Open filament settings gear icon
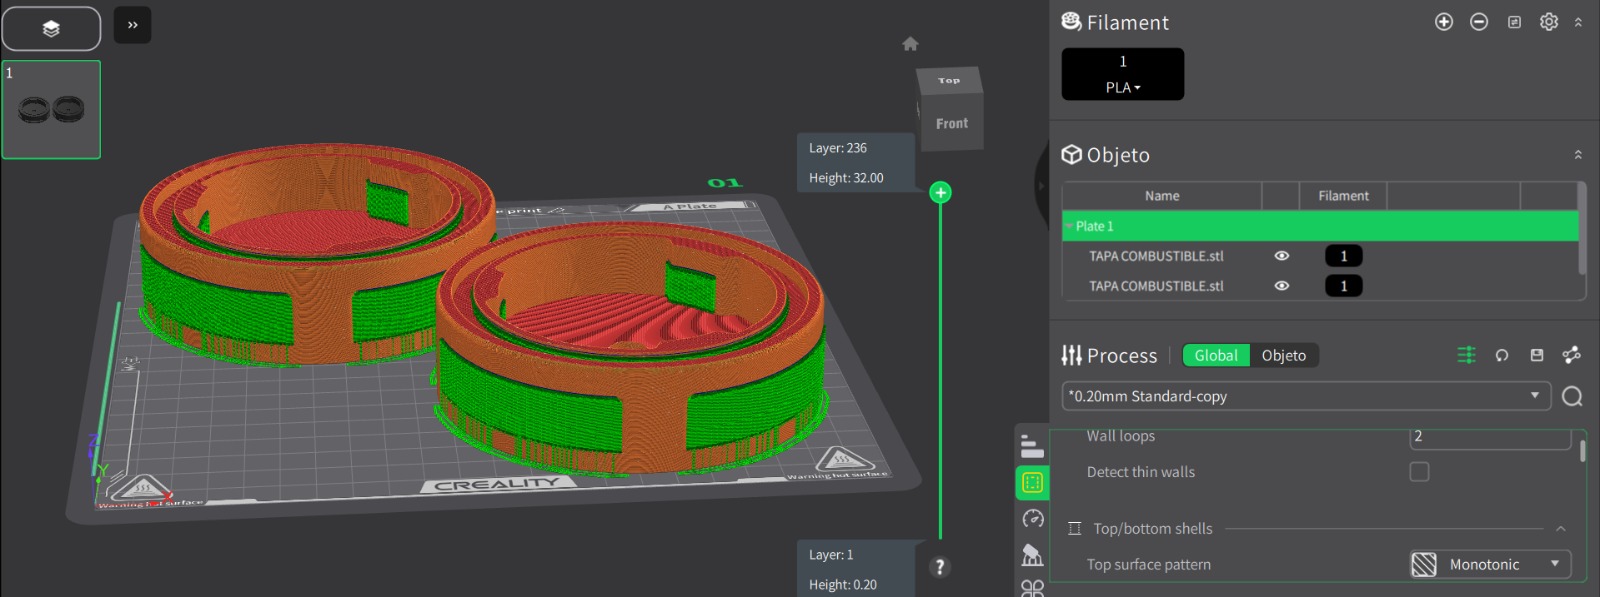Viewport: 1600px width, 597px height. click(x=1548, y=22)
